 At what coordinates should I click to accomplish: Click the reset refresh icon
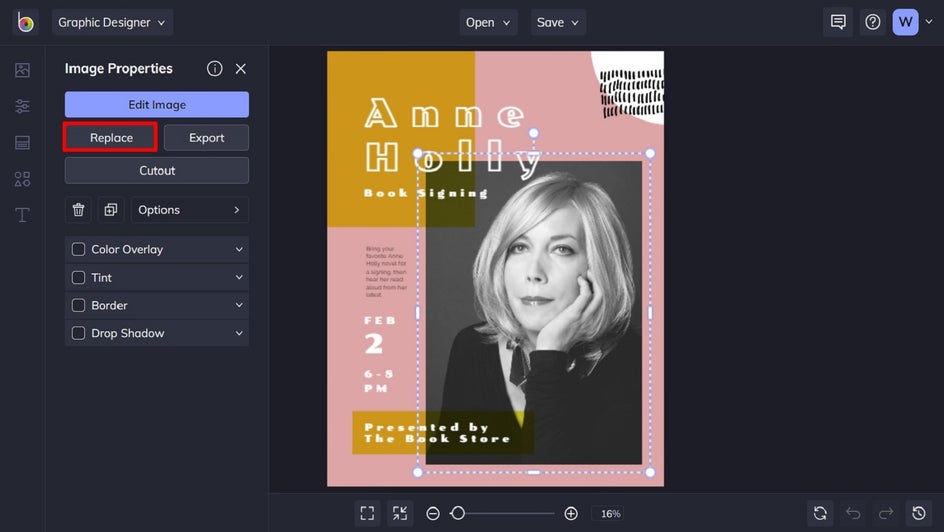tap(820, 513)
